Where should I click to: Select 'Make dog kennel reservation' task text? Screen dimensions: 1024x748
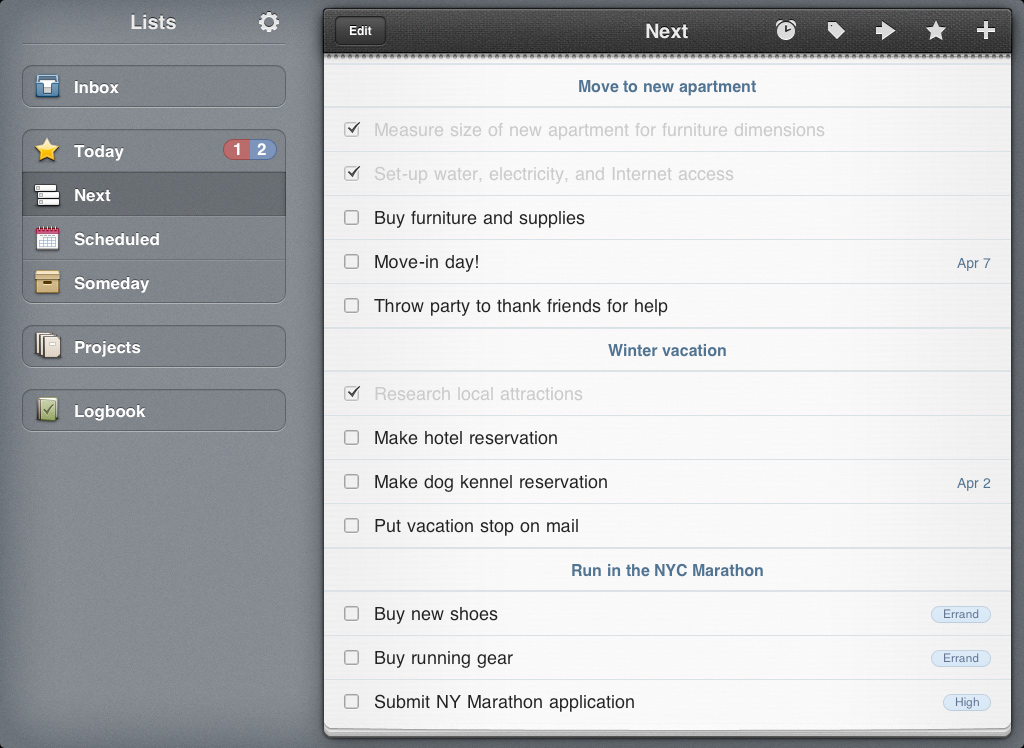point(490,482)
